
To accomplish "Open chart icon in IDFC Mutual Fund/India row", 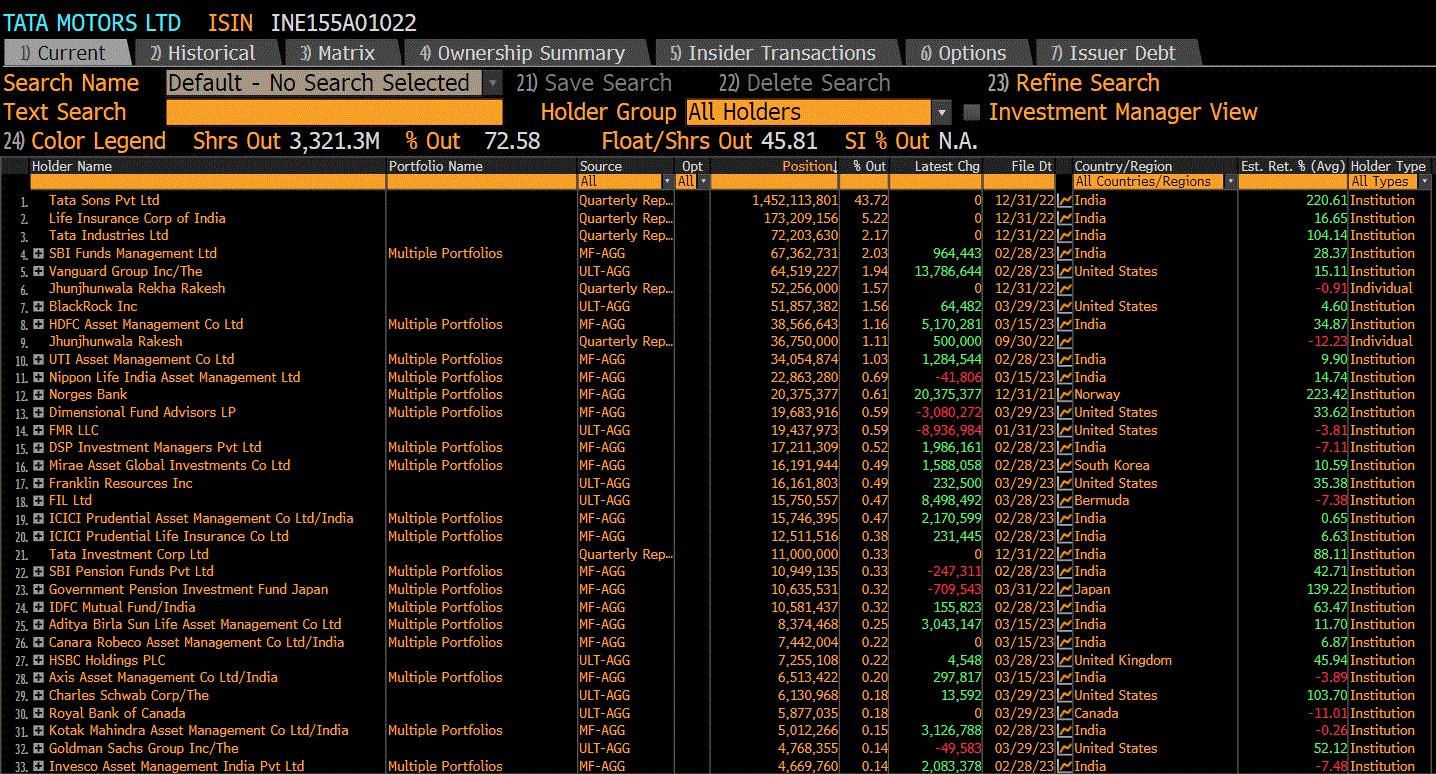I will pos(1065,607).
